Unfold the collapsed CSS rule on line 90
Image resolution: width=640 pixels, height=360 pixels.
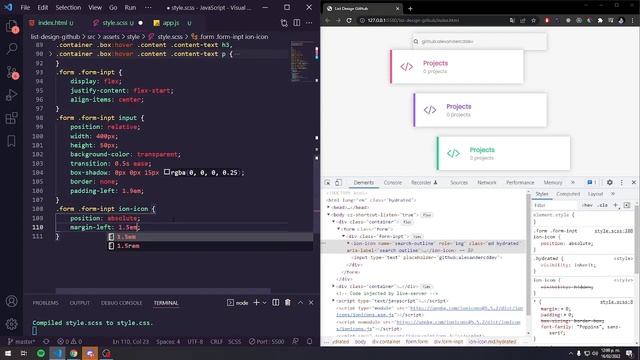(x=51, y=54)
